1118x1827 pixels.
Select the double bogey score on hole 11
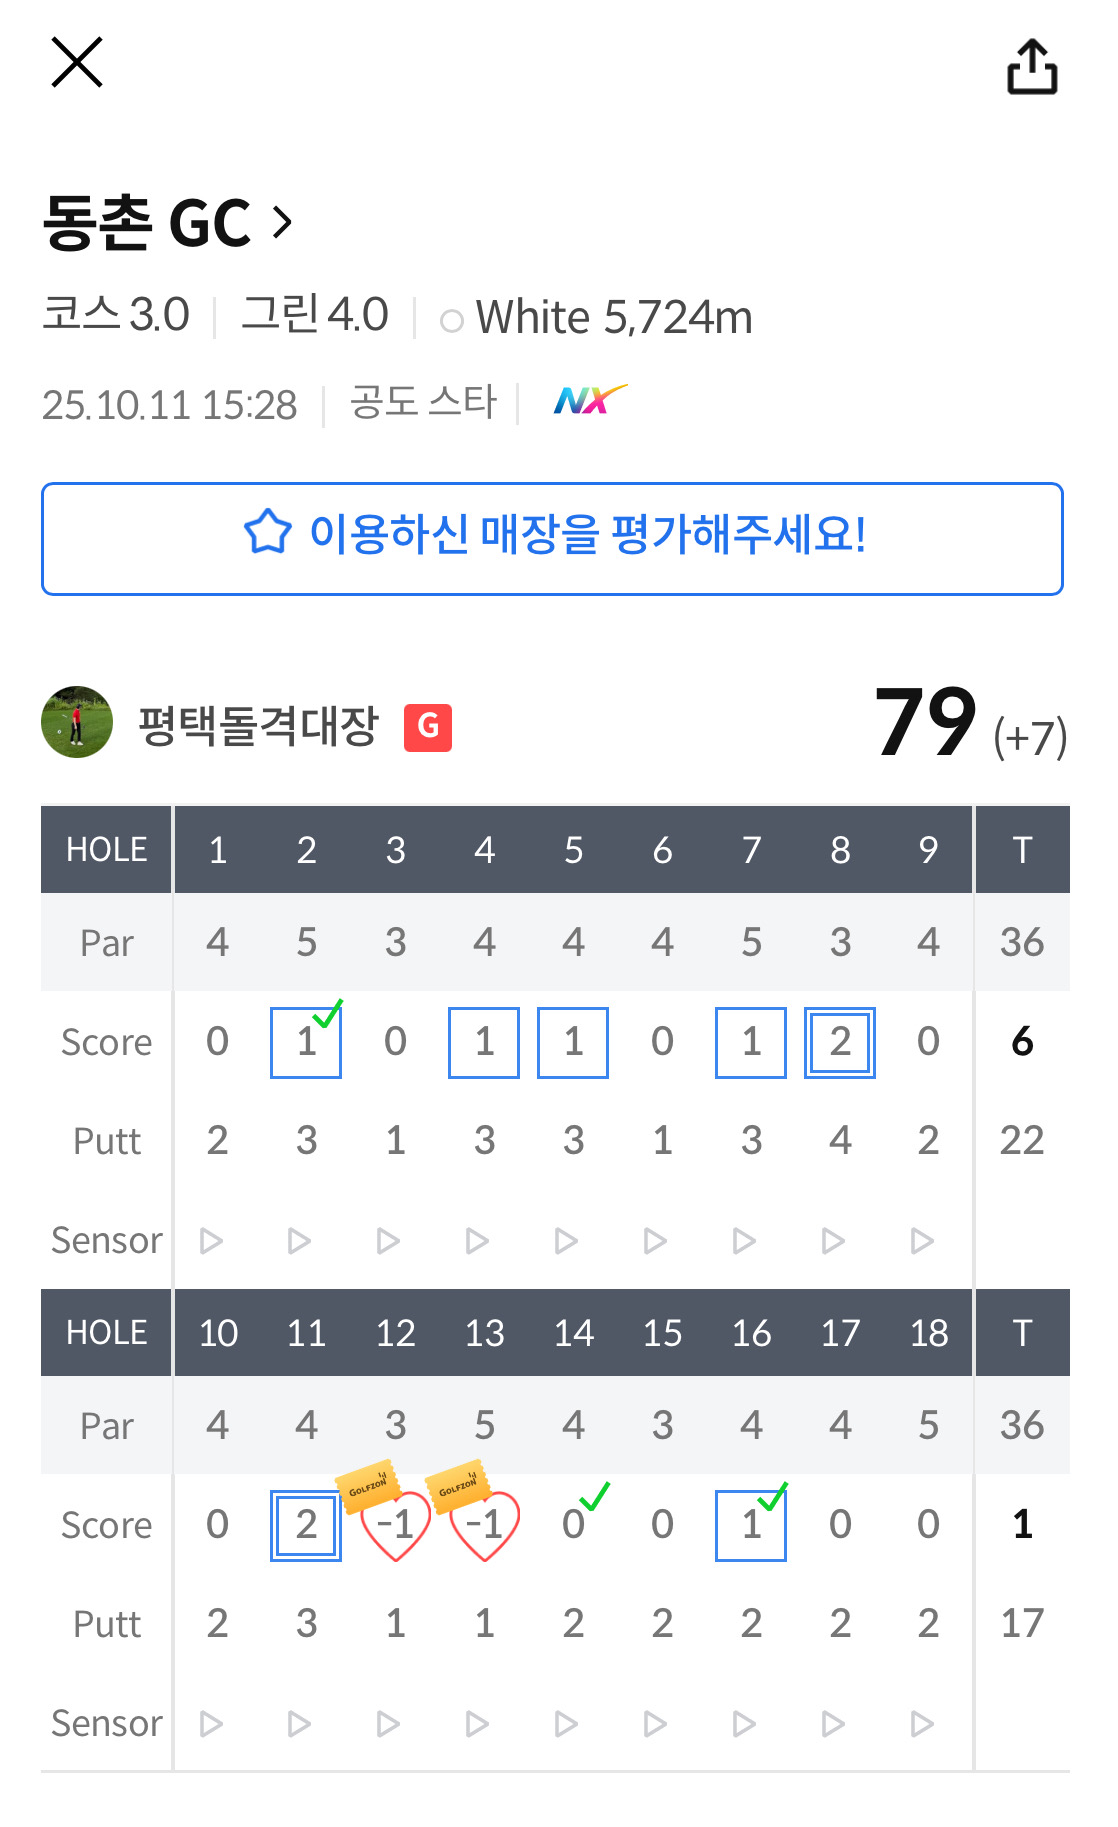tap(306, 1526)
